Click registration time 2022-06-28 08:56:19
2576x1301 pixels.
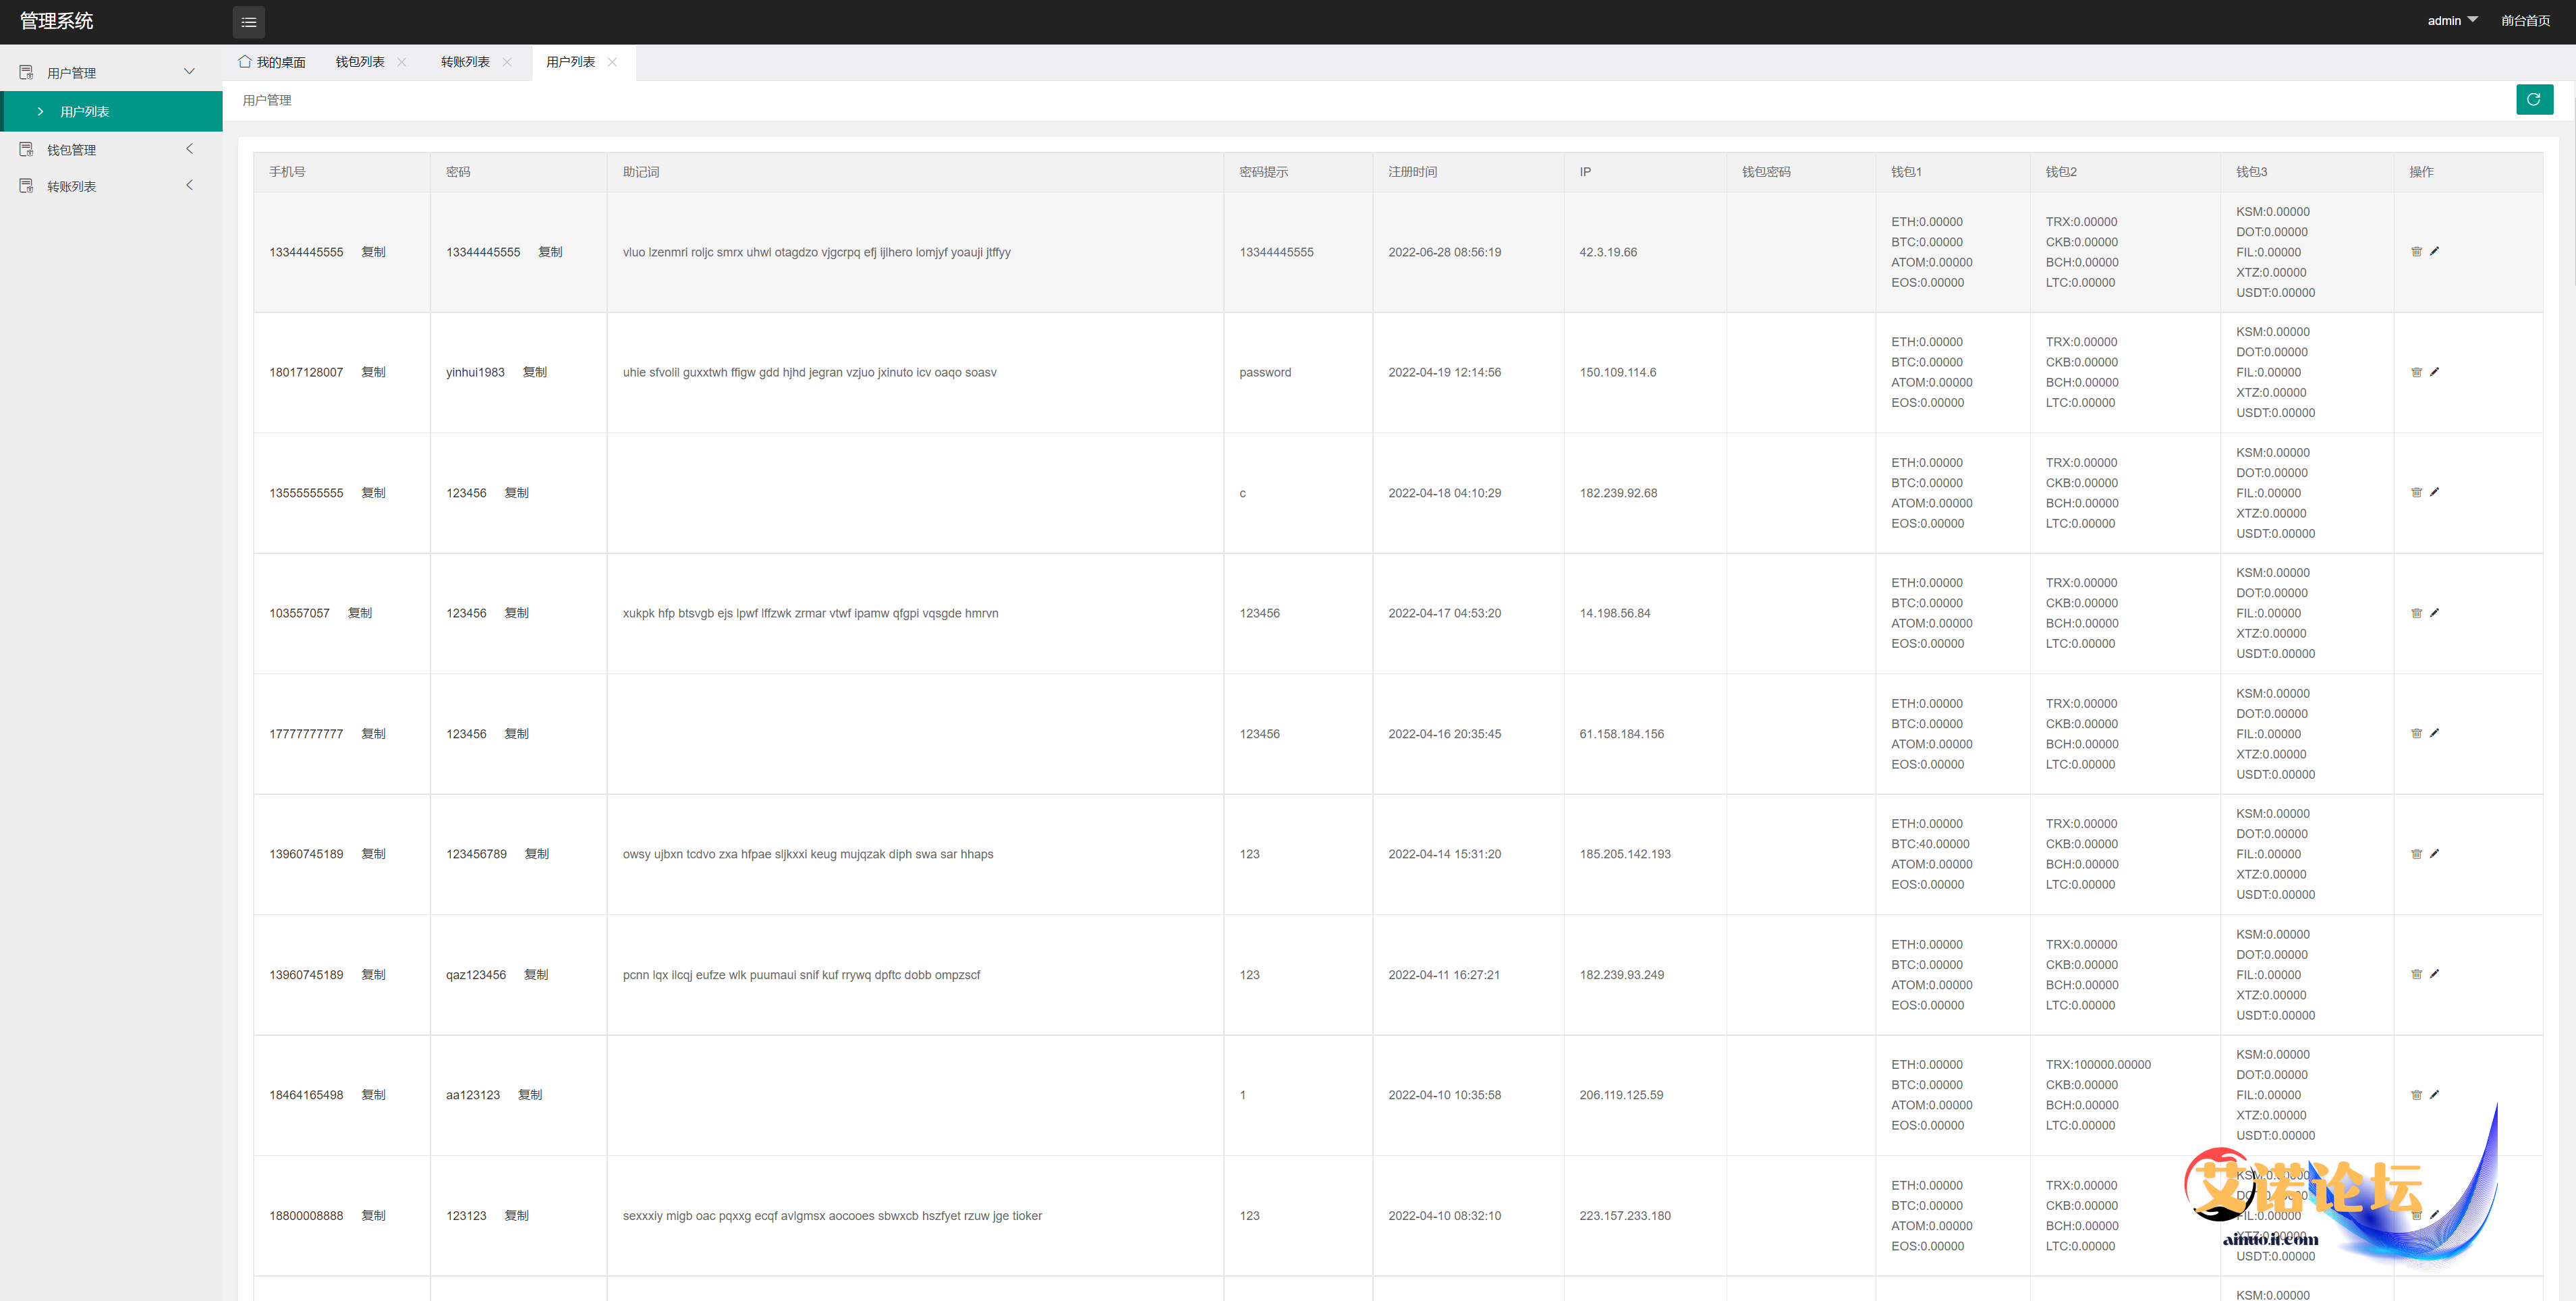click(1444, 252)
